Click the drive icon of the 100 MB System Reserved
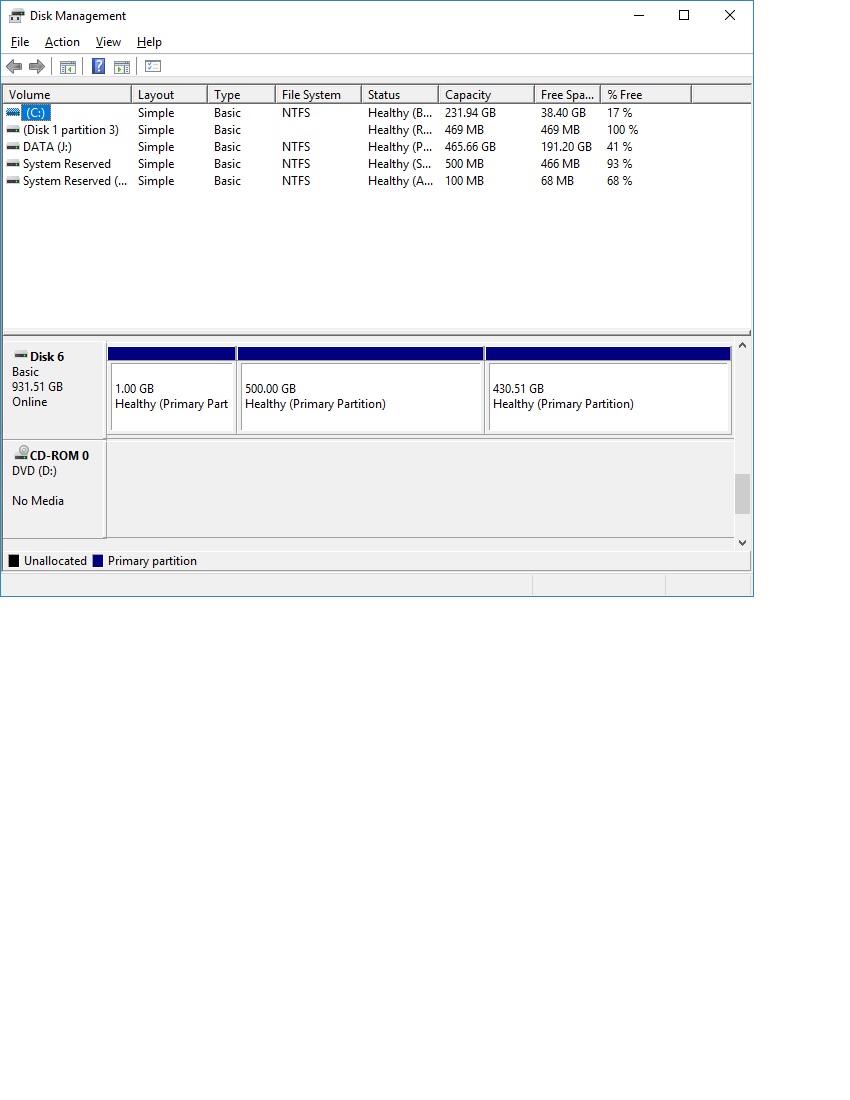This screenshot has width=850, height=1100. (x=13, y=180)
